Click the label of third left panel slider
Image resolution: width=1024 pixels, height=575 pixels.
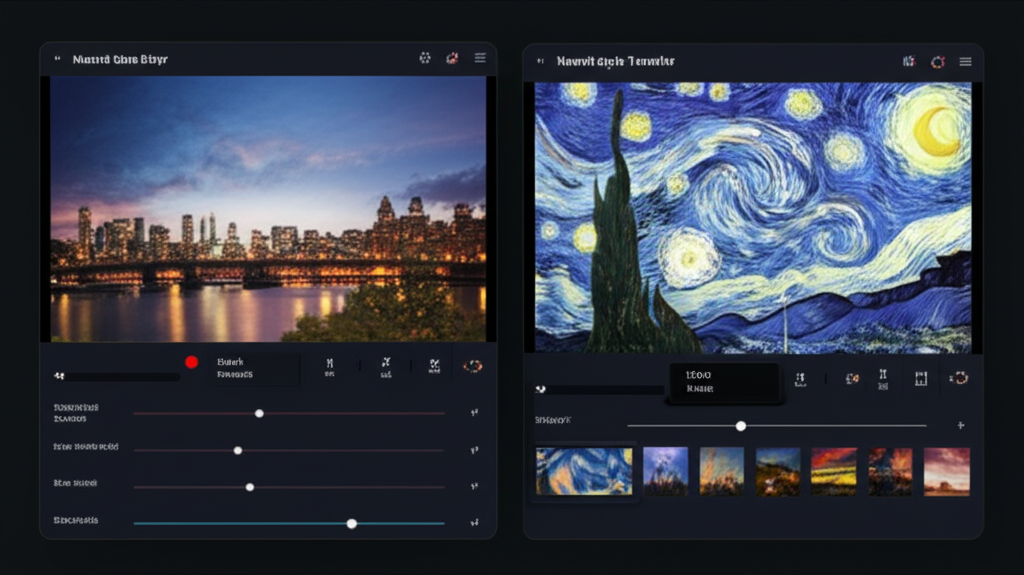coord(75,483)
